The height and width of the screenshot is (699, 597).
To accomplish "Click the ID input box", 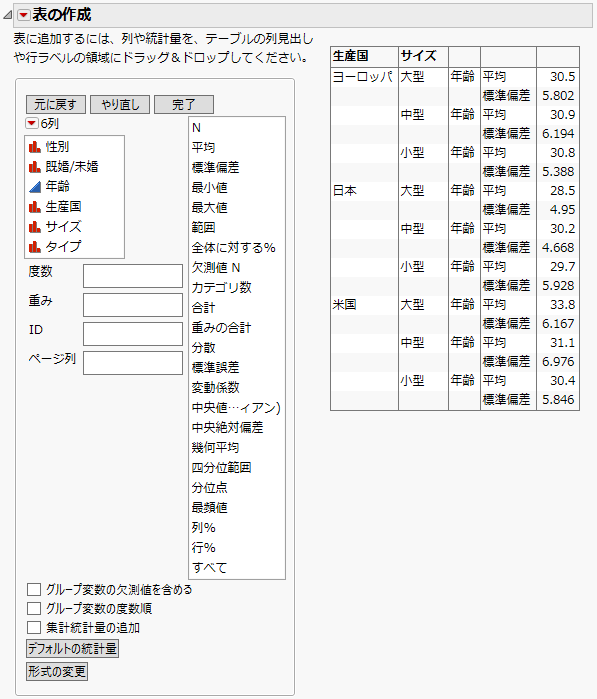I will coord(133,334).
